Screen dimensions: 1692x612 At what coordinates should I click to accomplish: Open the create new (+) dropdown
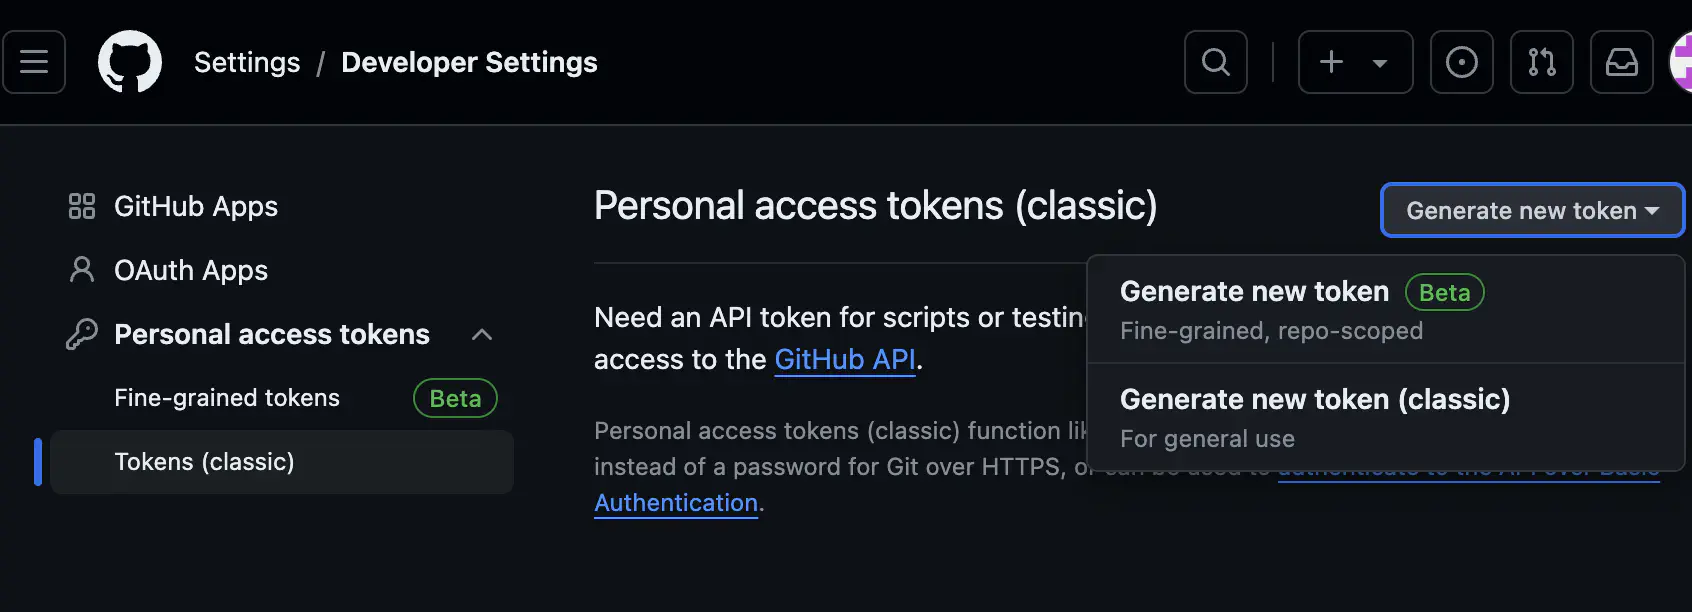tap(1355, 61)
